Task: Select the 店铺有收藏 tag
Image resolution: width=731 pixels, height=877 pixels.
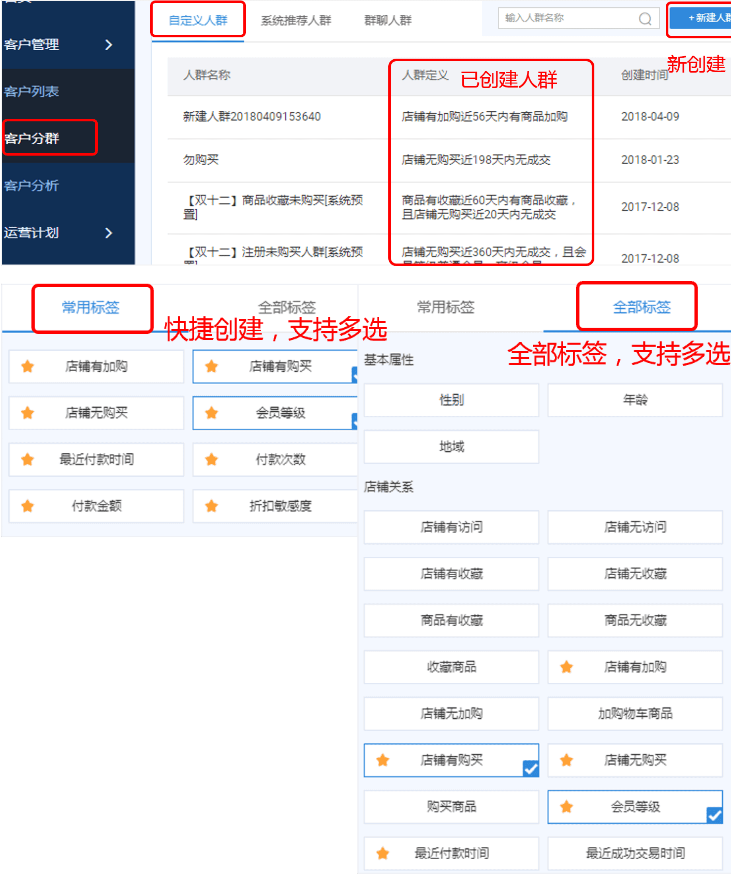Action: (451, 574)
